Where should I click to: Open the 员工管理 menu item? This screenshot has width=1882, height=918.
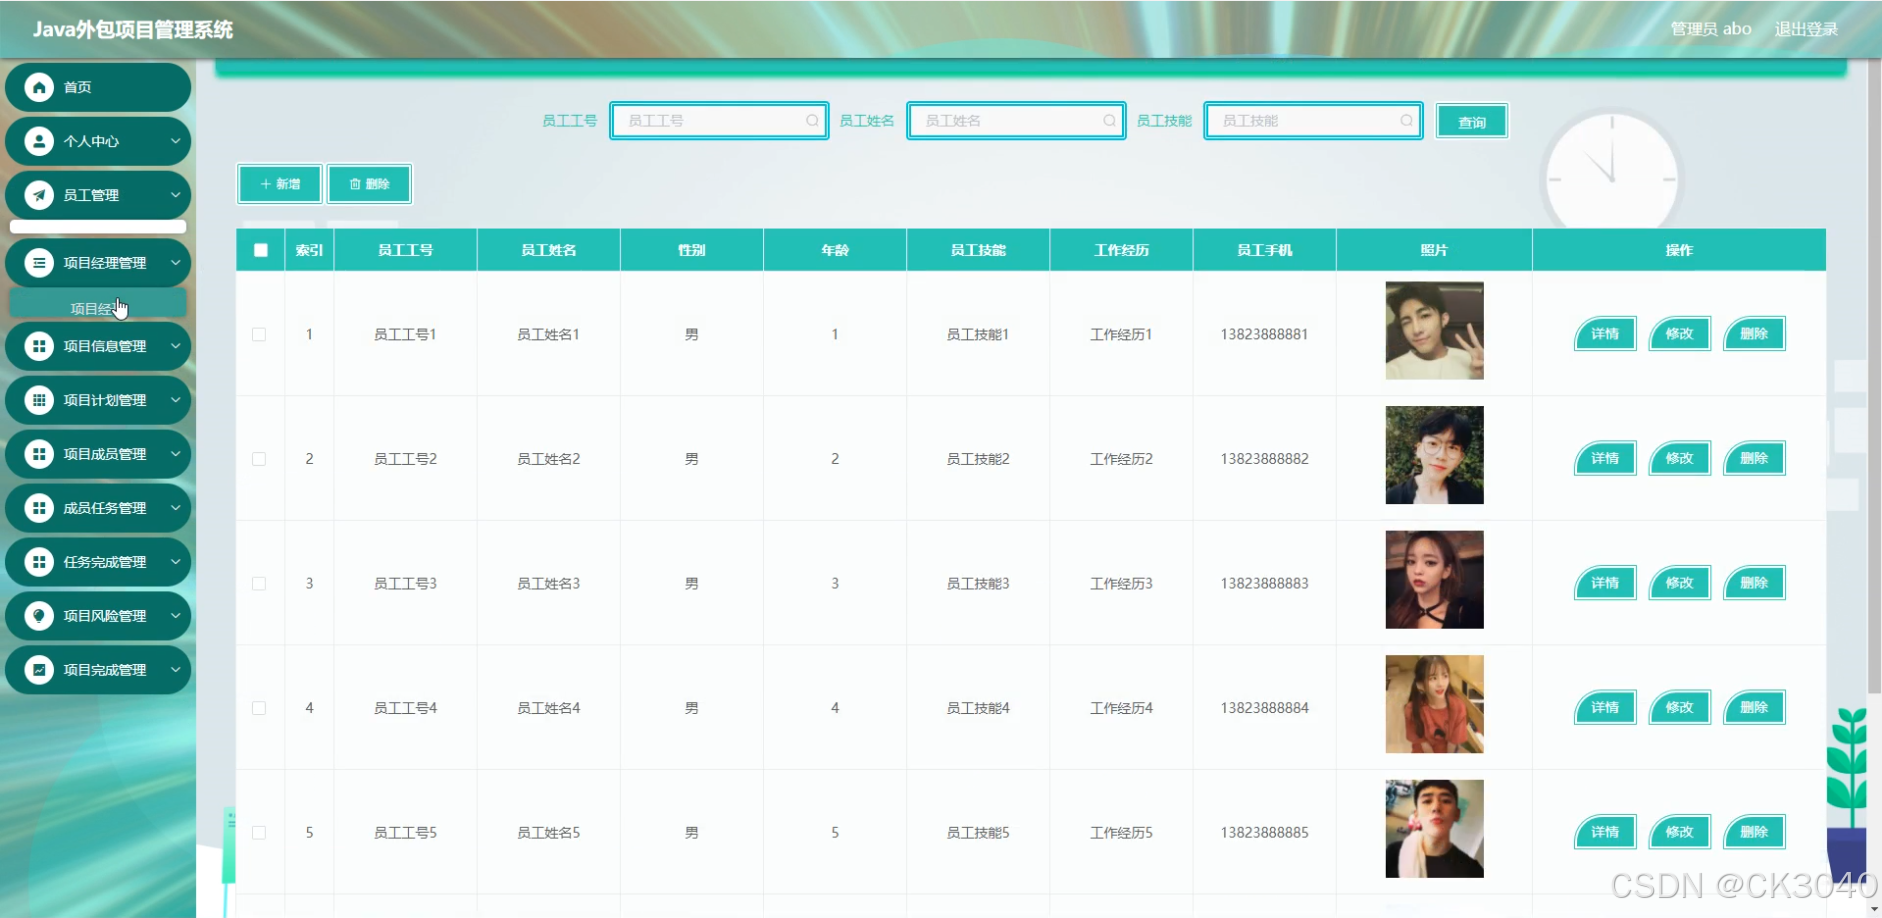[98, 196]
